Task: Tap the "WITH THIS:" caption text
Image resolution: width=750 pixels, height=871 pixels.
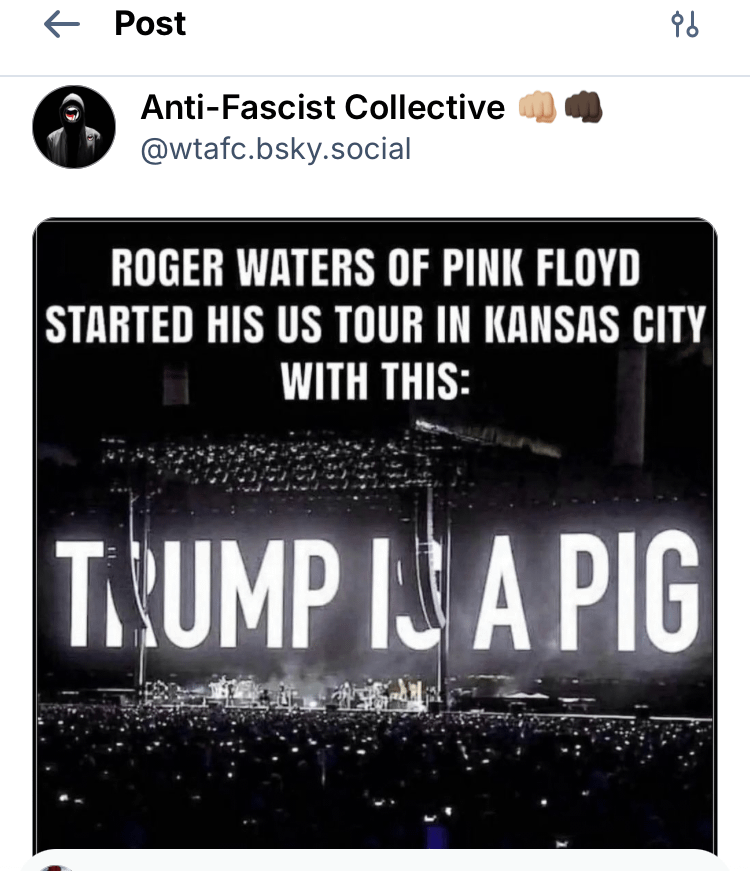Action: pyautogui.click(x=375, y=380)
